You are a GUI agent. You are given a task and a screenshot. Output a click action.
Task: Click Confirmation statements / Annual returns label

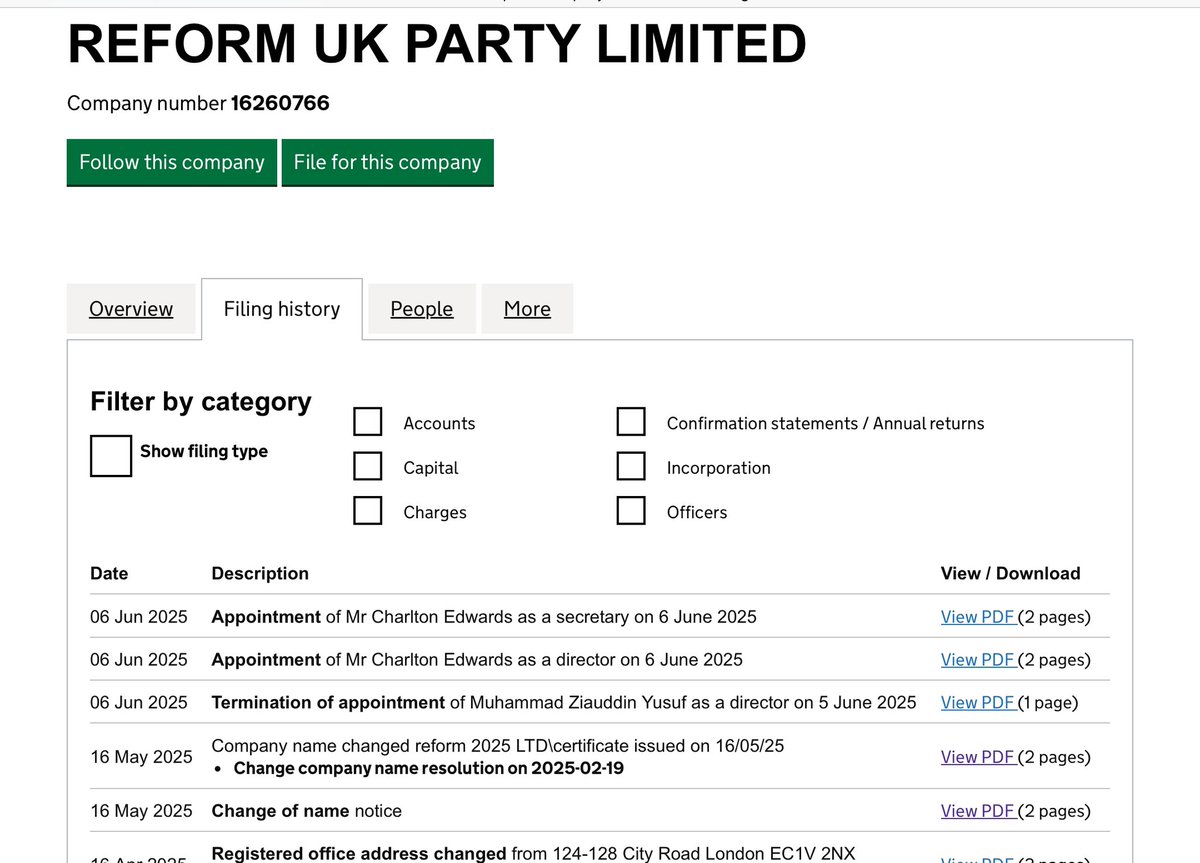click(826, 424)
